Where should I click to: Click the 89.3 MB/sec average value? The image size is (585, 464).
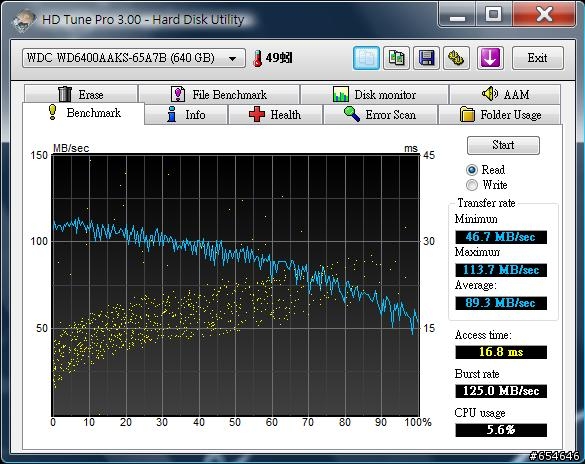coord(501,303)
